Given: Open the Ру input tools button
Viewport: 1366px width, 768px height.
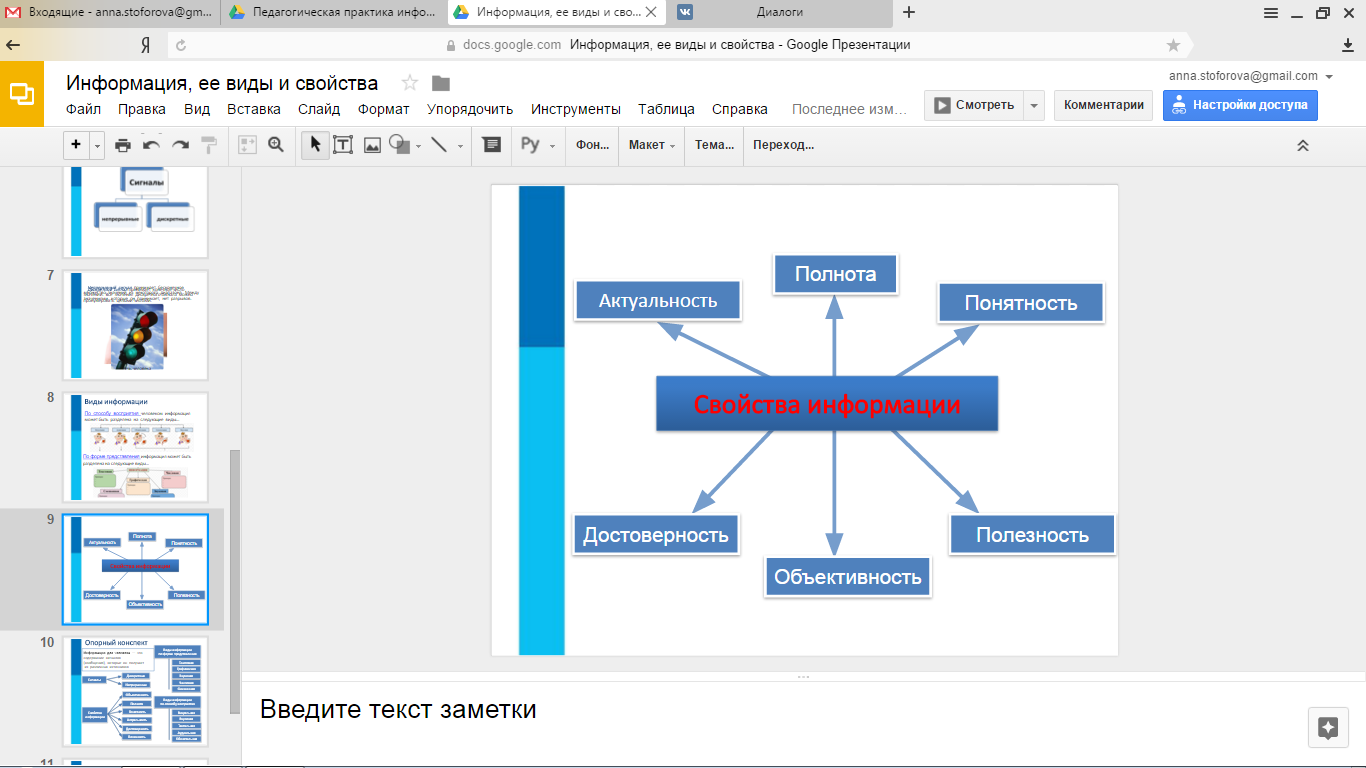Looking at the screenshot, I should (531, 145).
